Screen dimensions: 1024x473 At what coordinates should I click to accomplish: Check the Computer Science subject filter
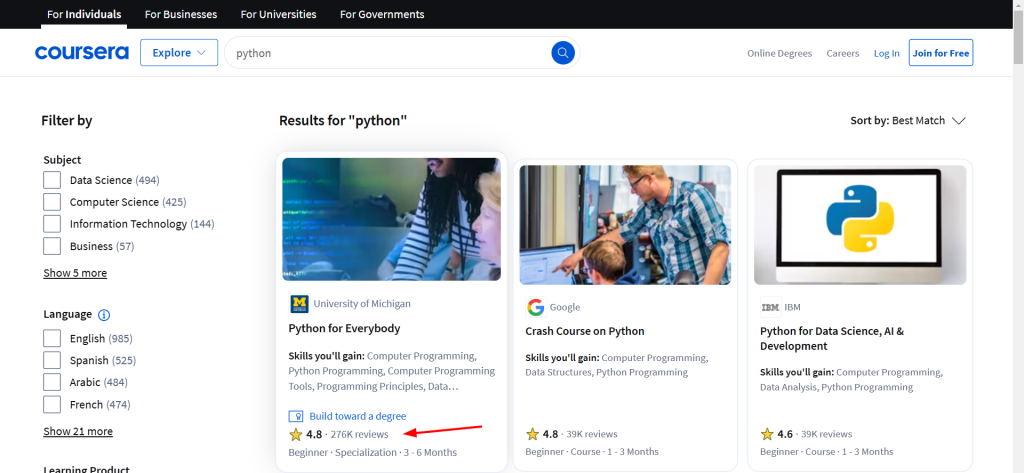pos(52,202)
